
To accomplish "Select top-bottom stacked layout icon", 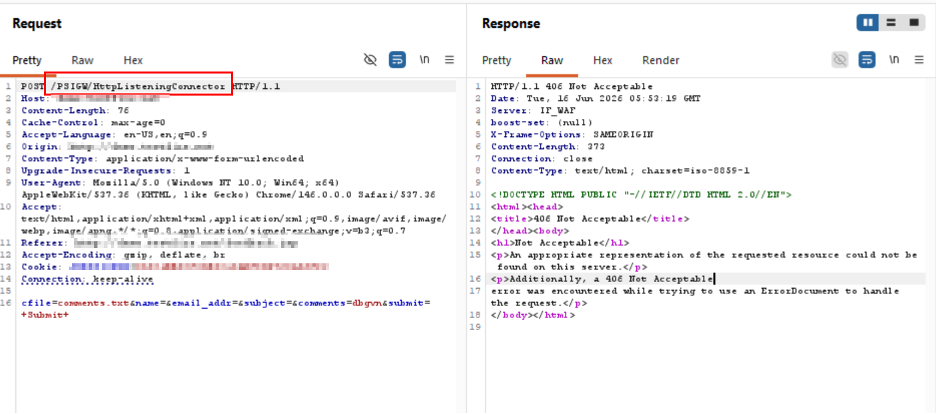I will click(891, 23).
